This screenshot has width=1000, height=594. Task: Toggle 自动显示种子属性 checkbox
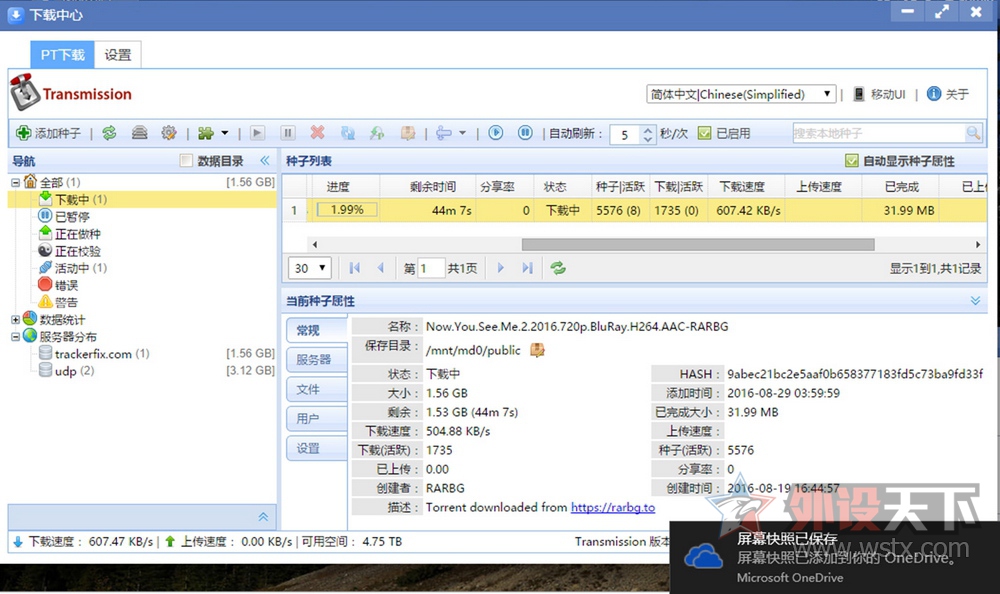851,161
